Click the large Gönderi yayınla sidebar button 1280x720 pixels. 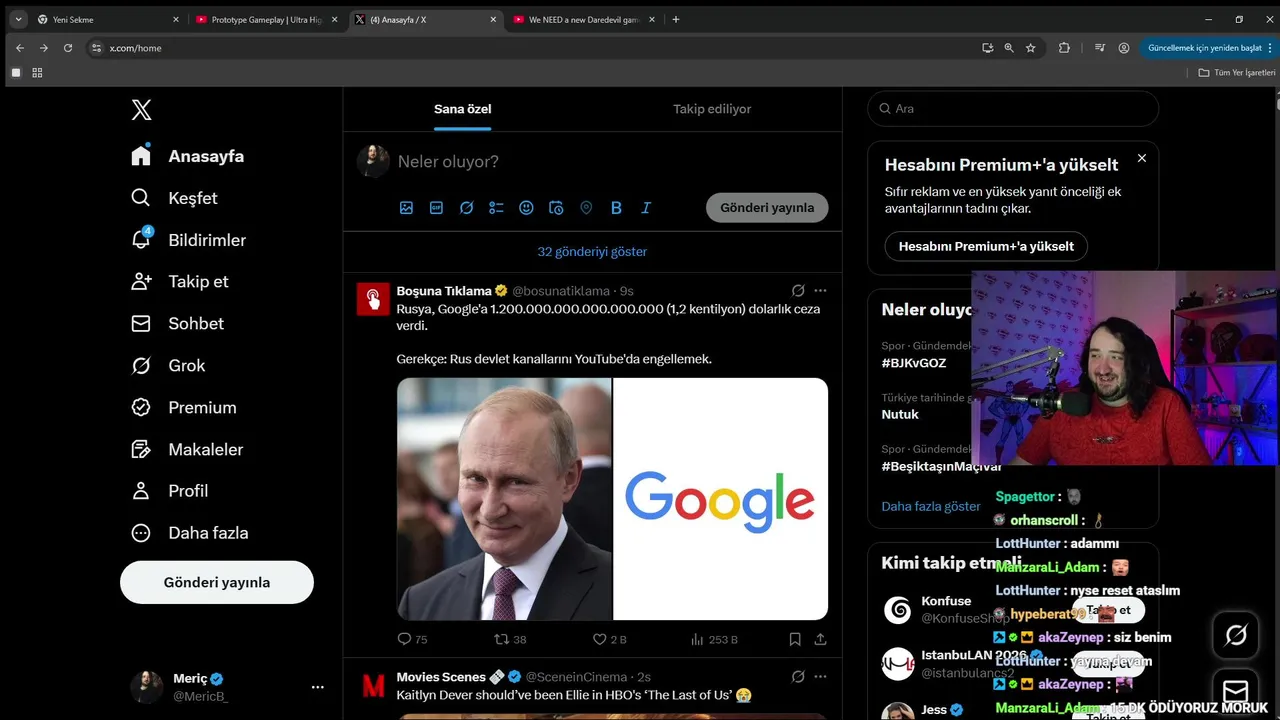(x=217, y=582)
